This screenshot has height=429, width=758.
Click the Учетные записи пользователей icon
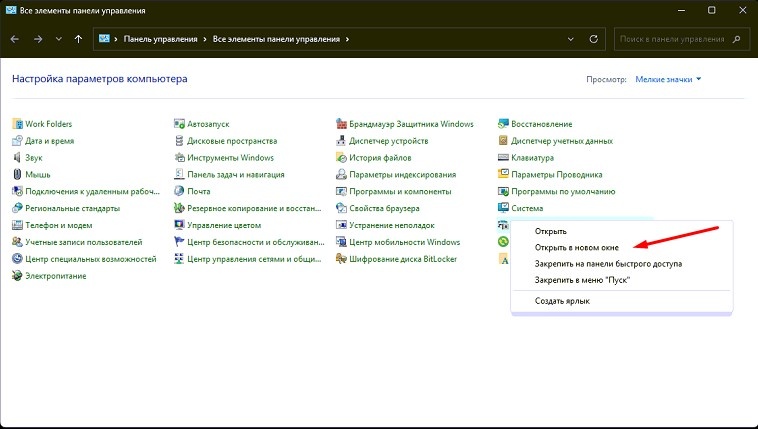pos(17,242)
